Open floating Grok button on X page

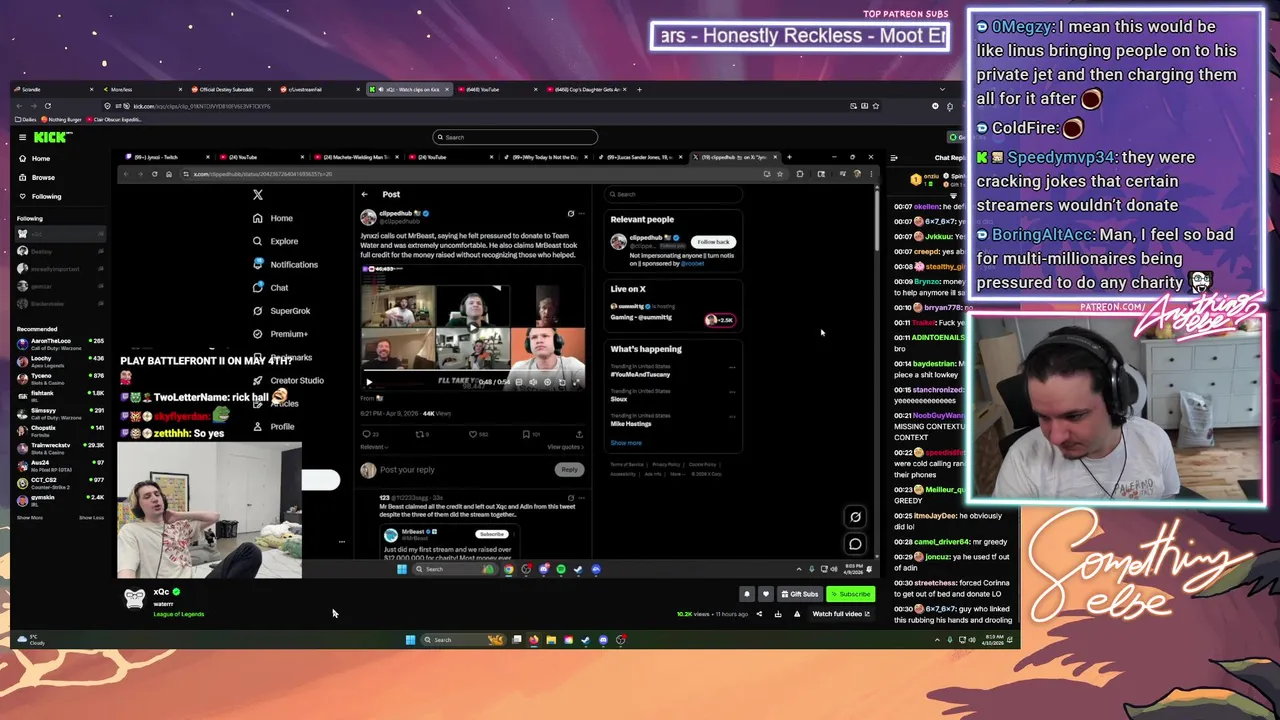click(x=855, y=517)
